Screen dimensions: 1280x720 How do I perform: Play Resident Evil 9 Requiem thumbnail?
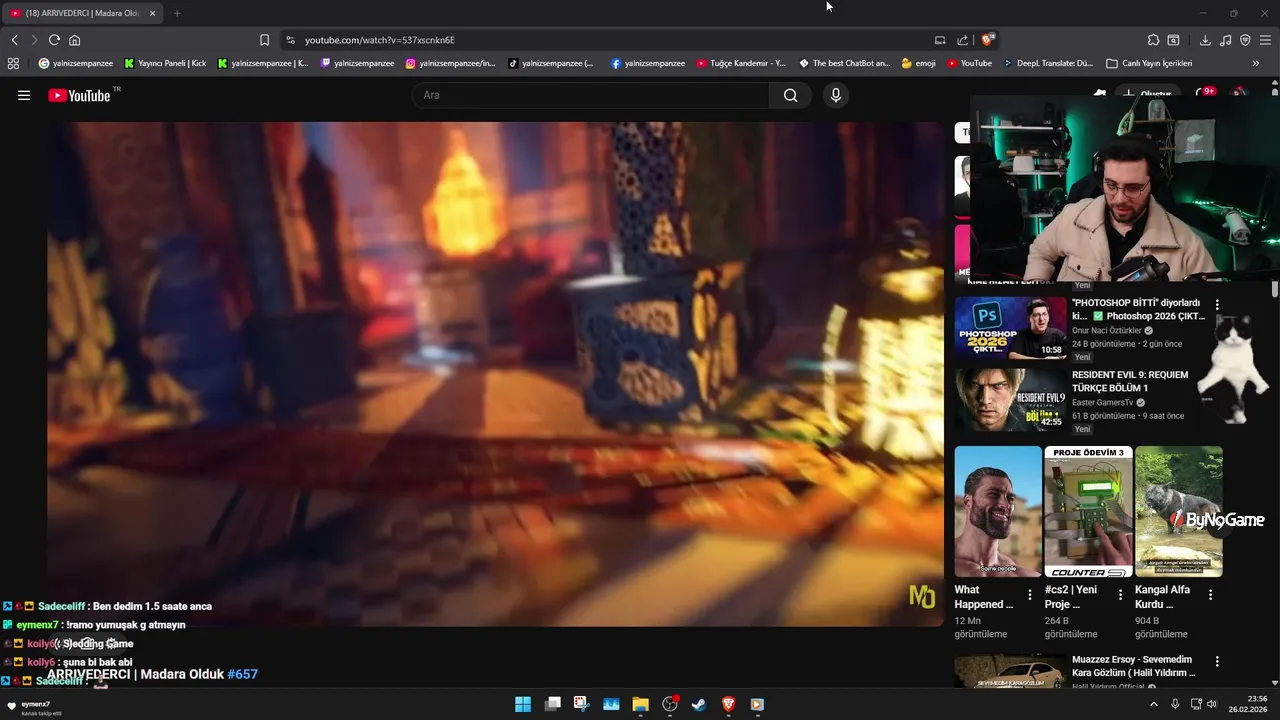pos(1010,399)
